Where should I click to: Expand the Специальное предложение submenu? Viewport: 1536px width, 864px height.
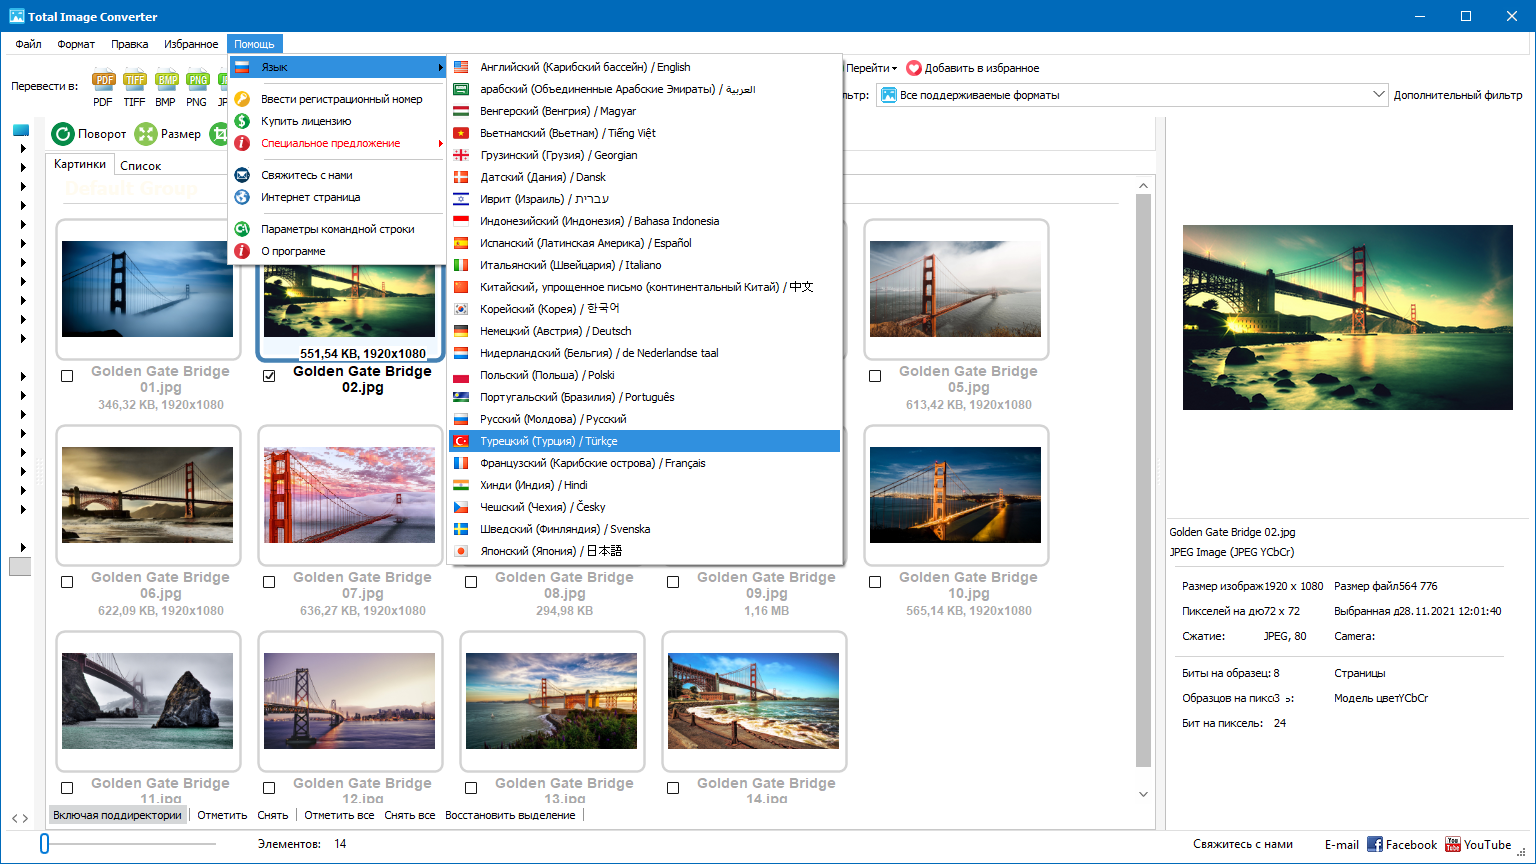click(x=330, y=143)
